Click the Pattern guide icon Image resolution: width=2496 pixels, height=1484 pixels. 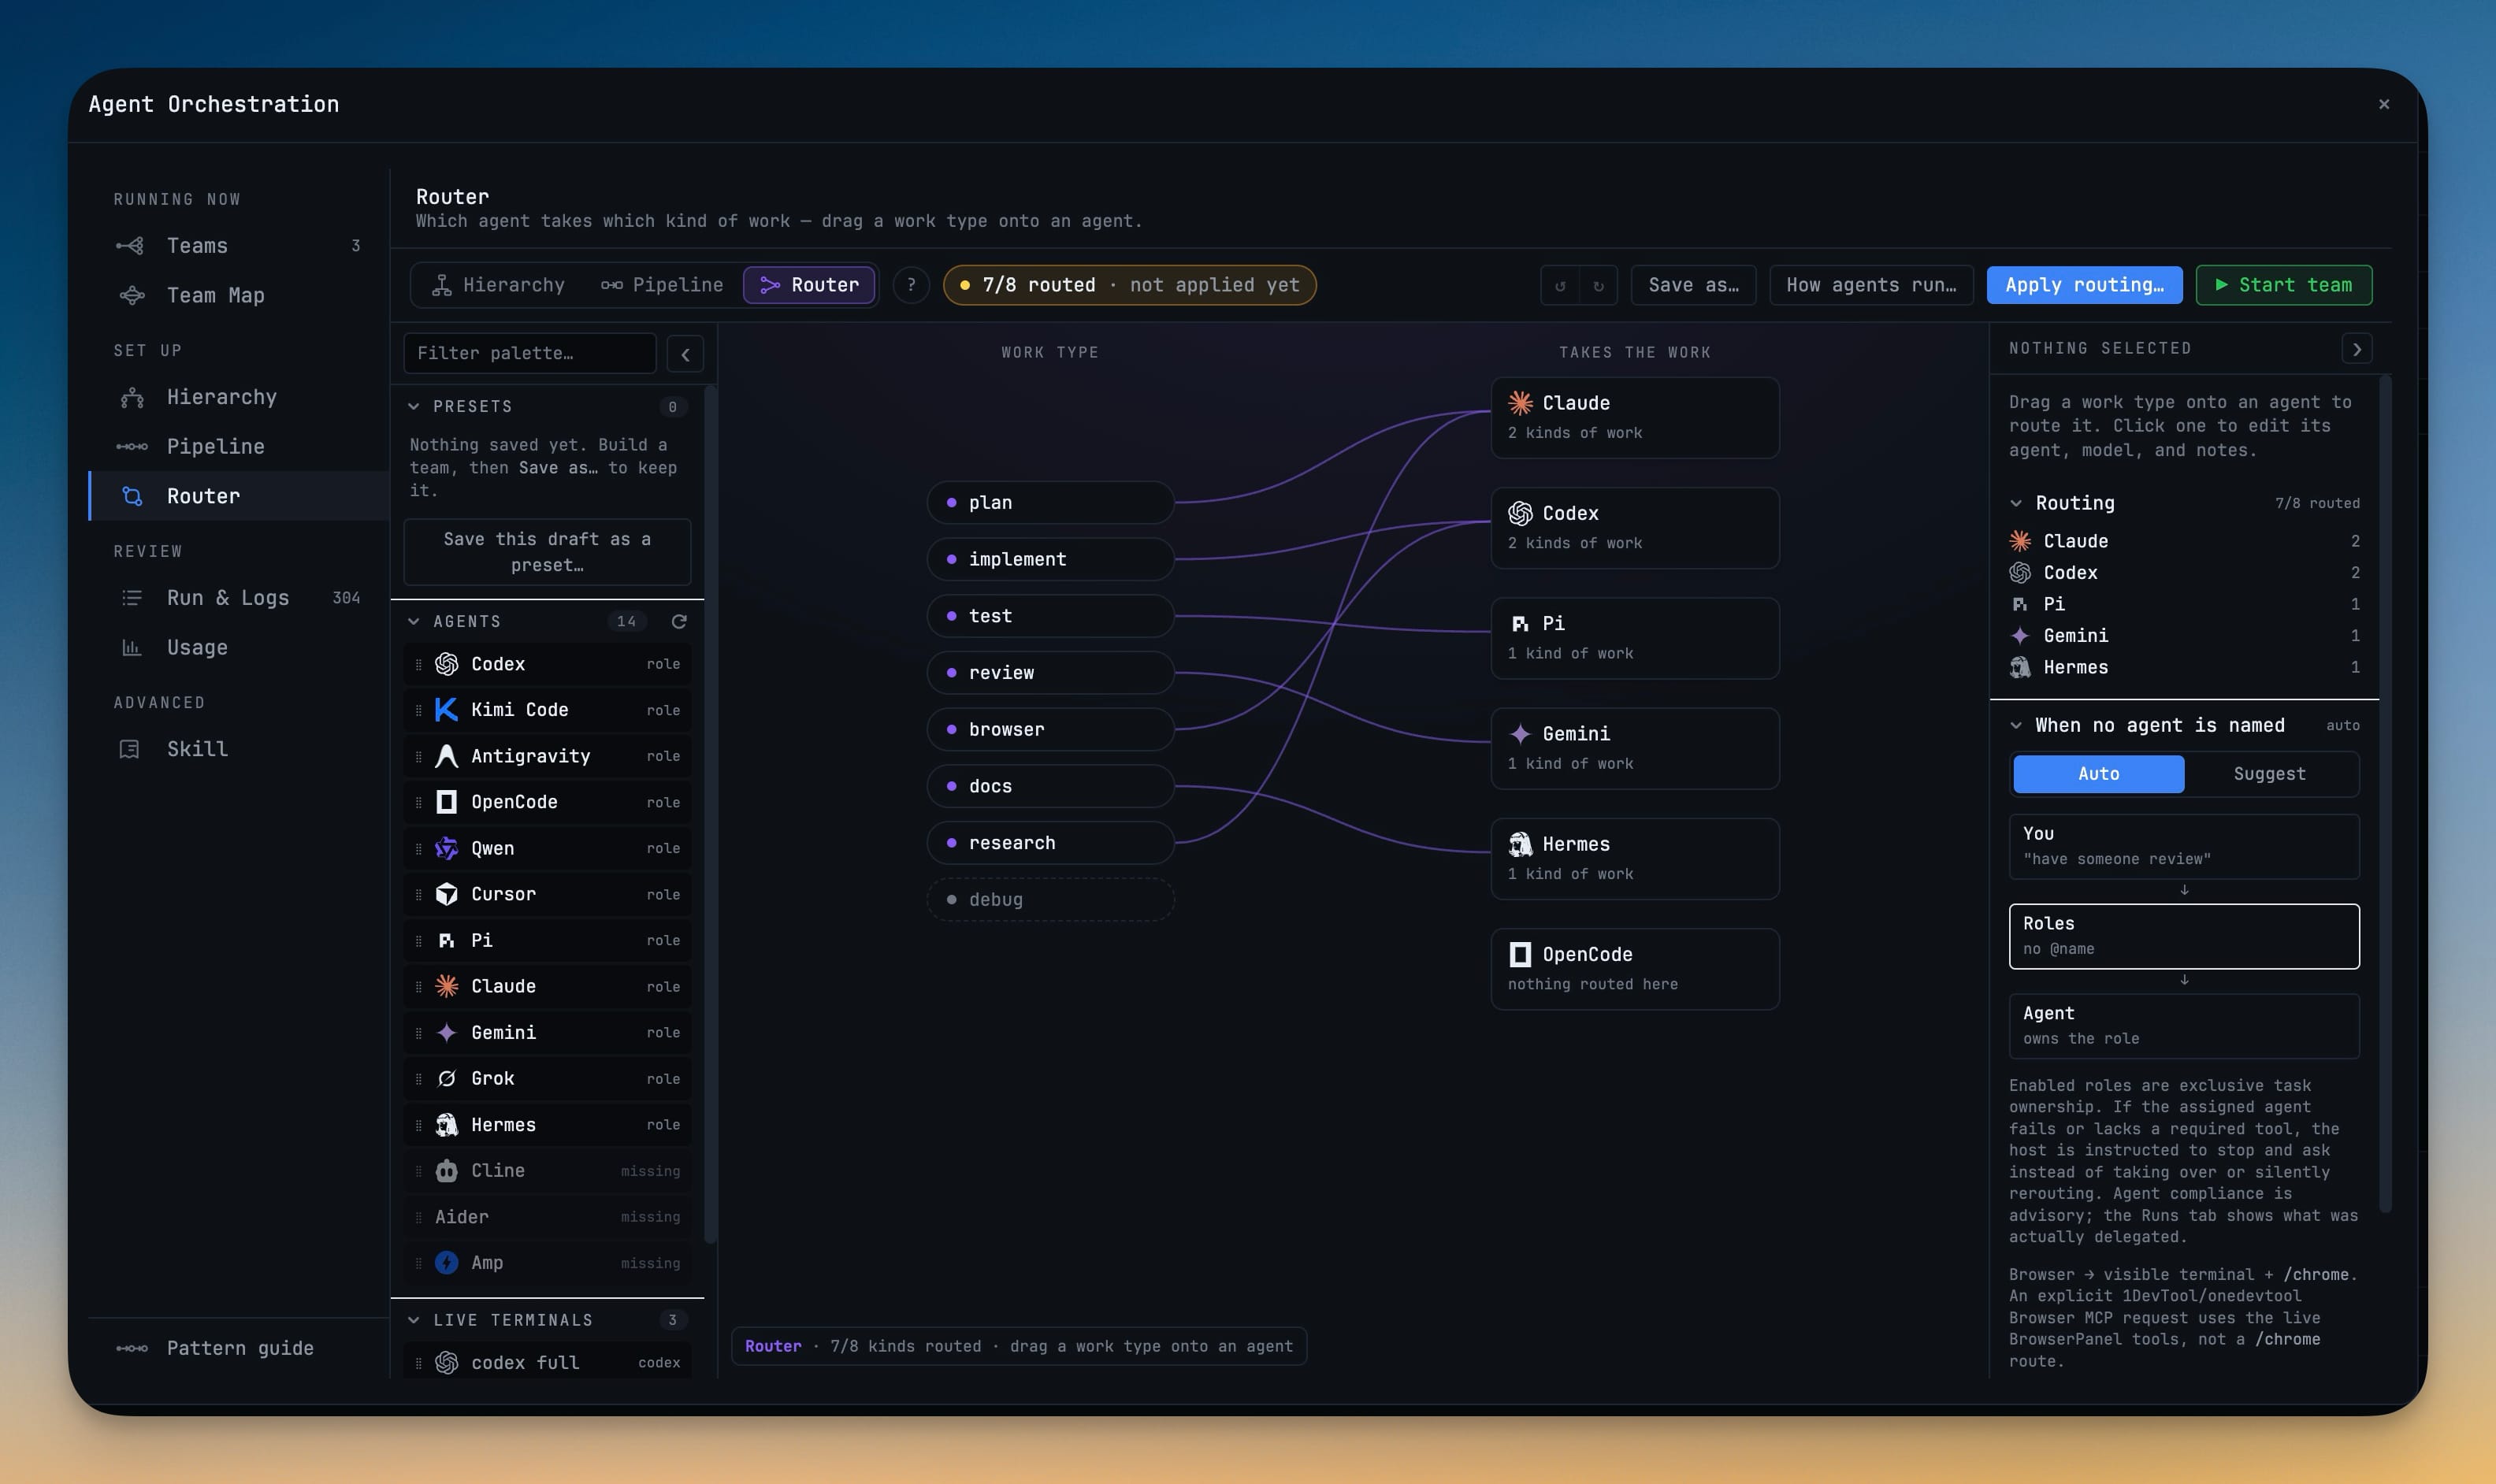click(x=131, y=1348)
